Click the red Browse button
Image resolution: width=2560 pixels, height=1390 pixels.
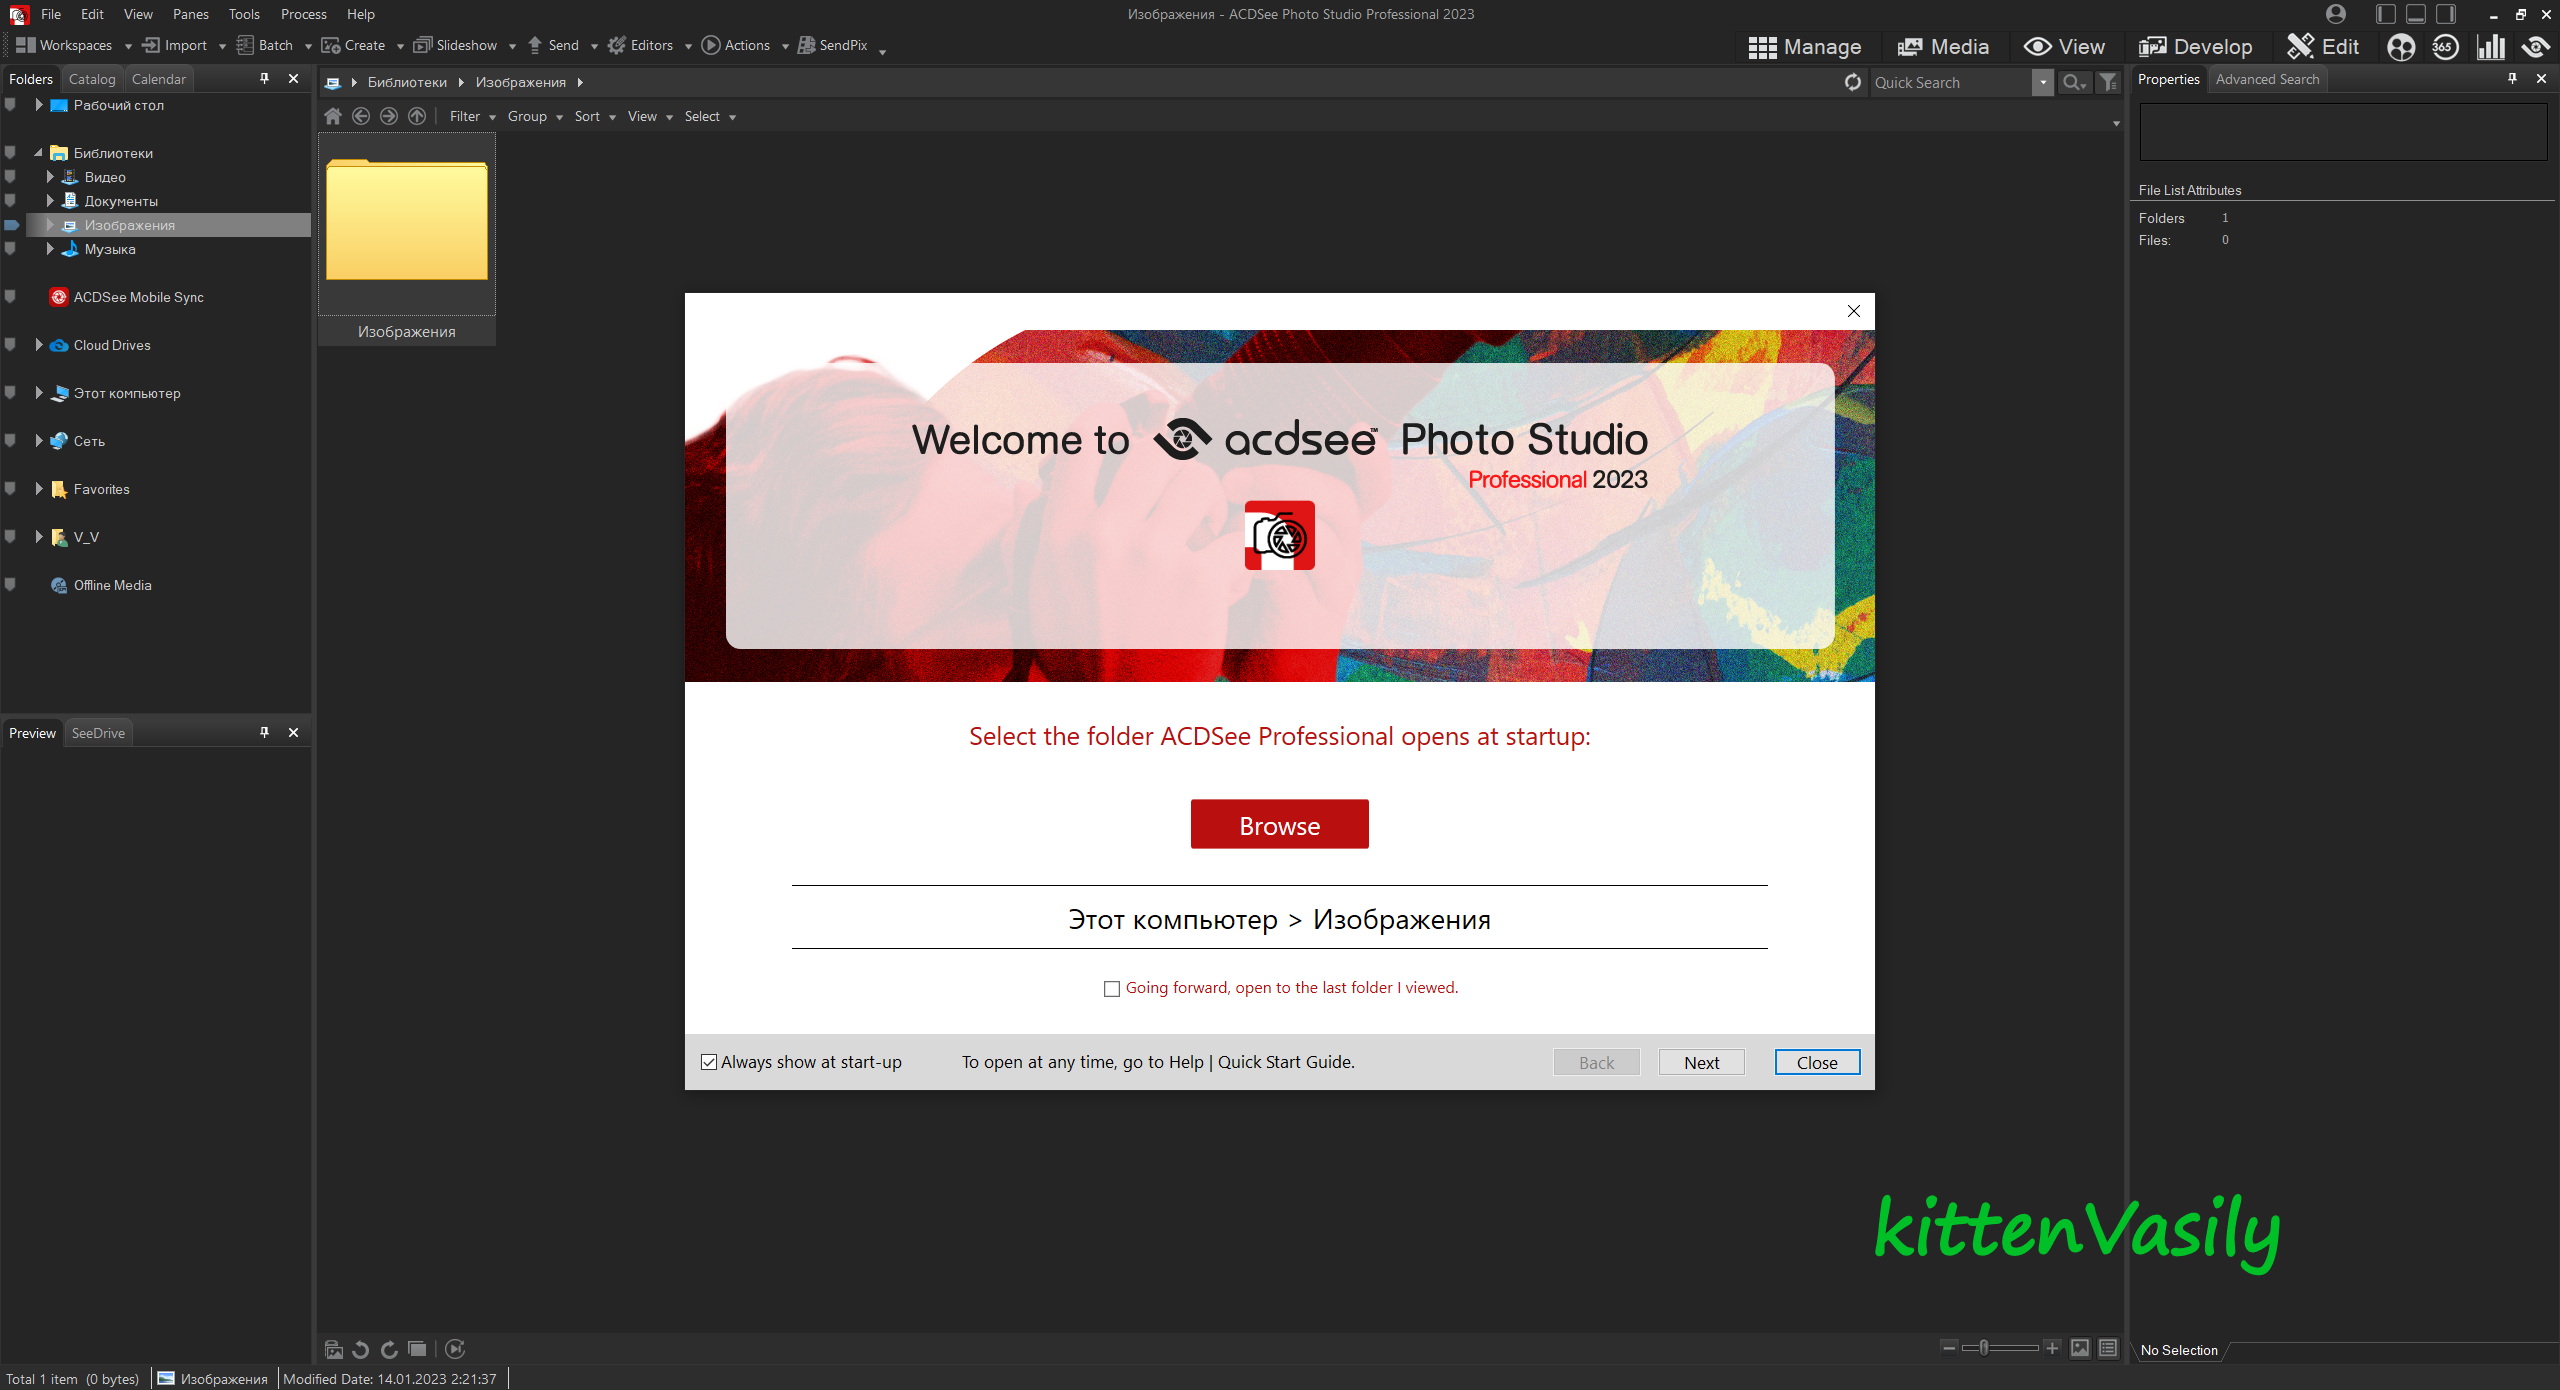pos(1279,825)
